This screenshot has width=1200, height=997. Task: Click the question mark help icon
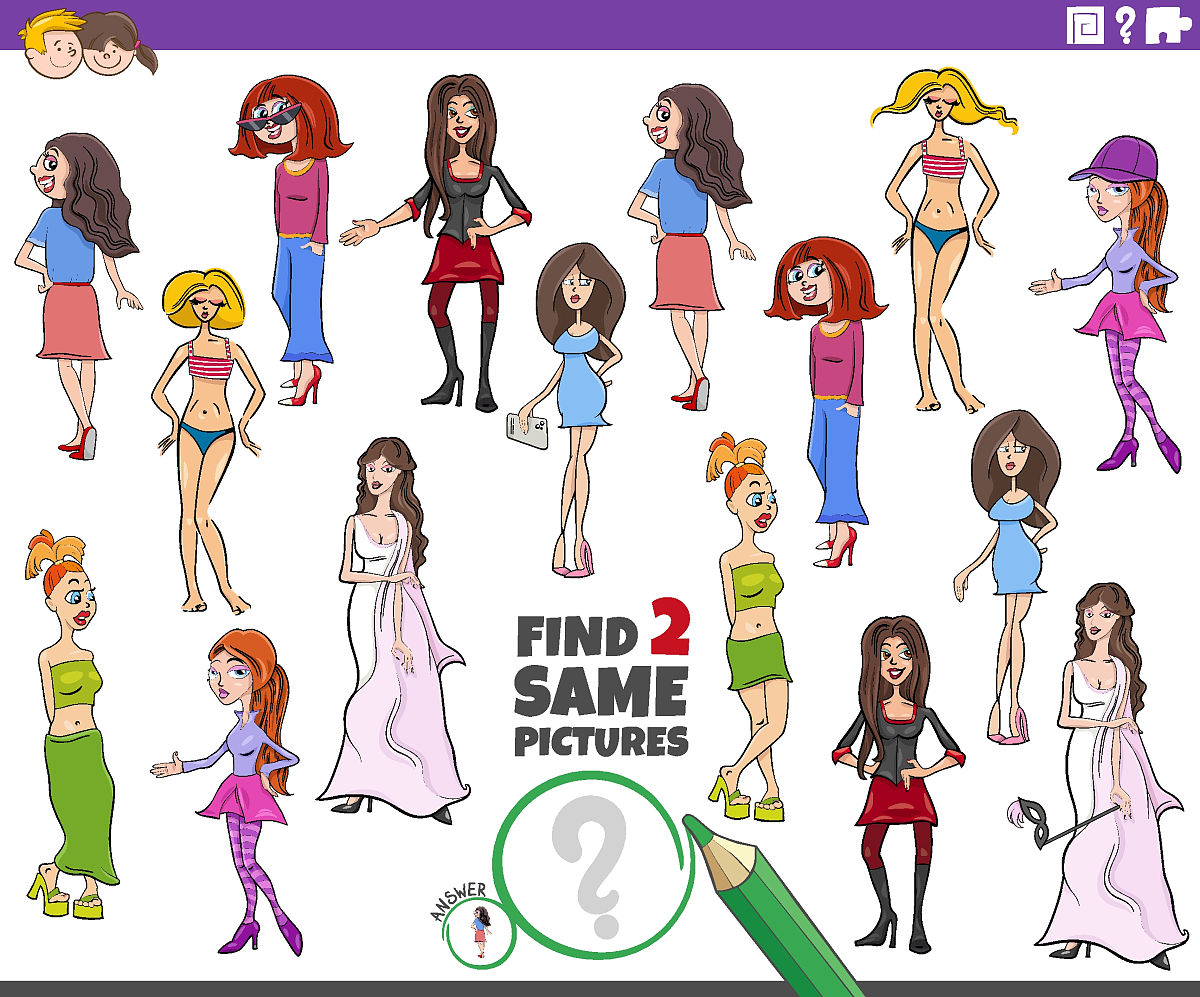[1125, 24]
